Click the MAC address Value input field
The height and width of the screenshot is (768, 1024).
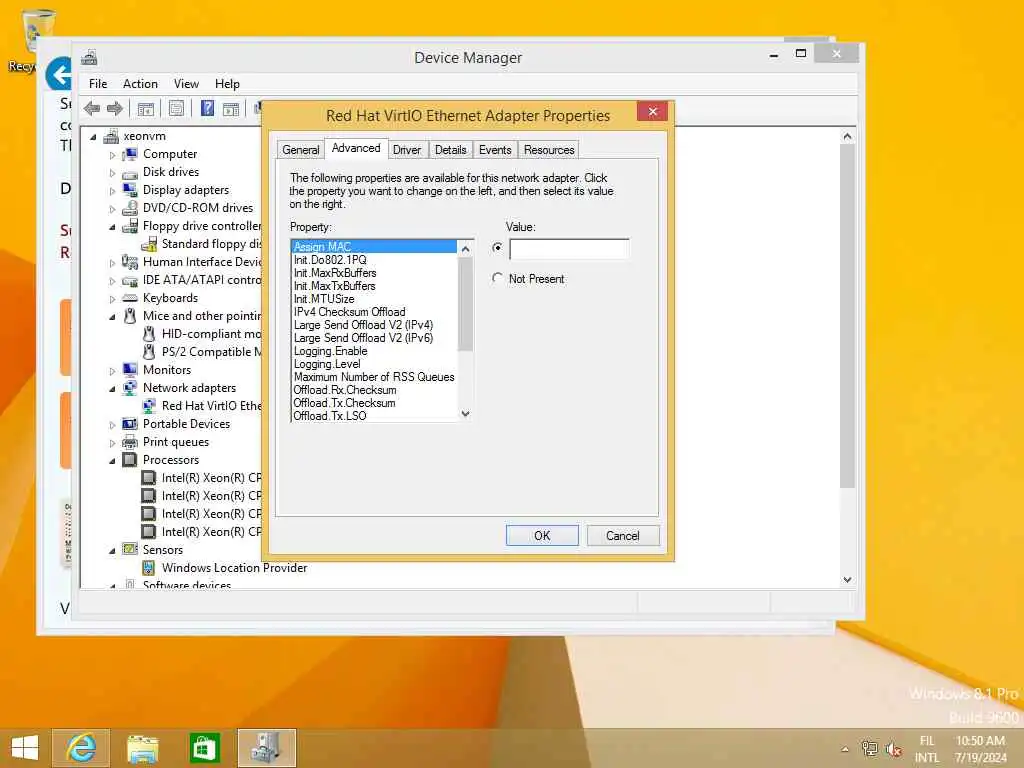coord(569,249)
